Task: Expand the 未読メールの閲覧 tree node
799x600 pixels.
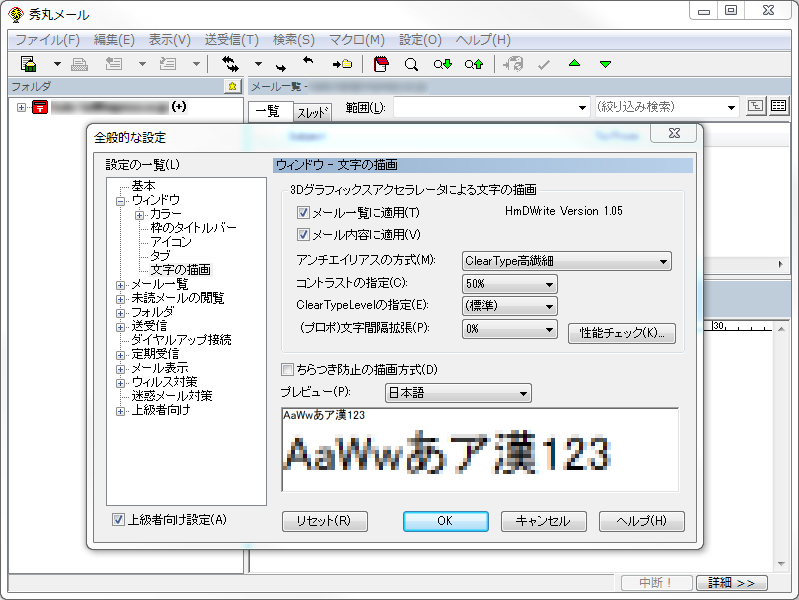Action: click(121, 299)
